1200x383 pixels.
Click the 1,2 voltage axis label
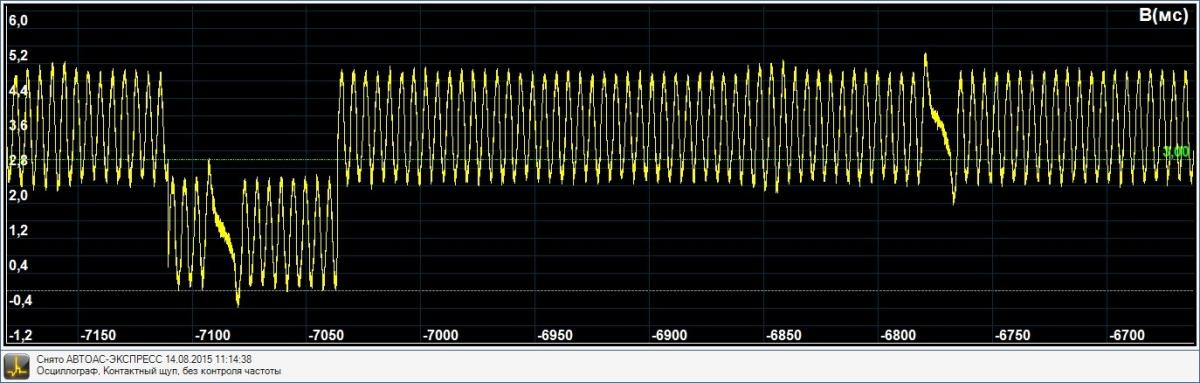(x=18, y=230)
